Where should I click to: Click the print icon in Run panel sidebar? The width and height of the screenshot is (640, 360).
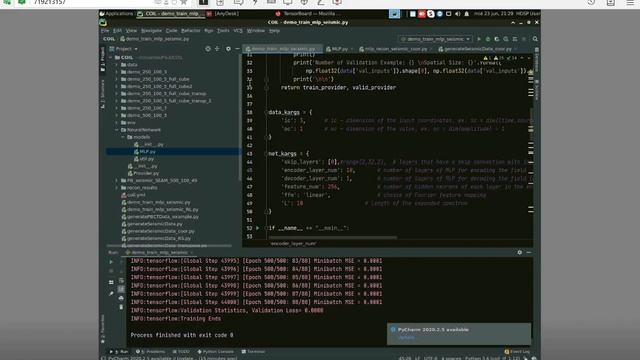tap(121, 298)
